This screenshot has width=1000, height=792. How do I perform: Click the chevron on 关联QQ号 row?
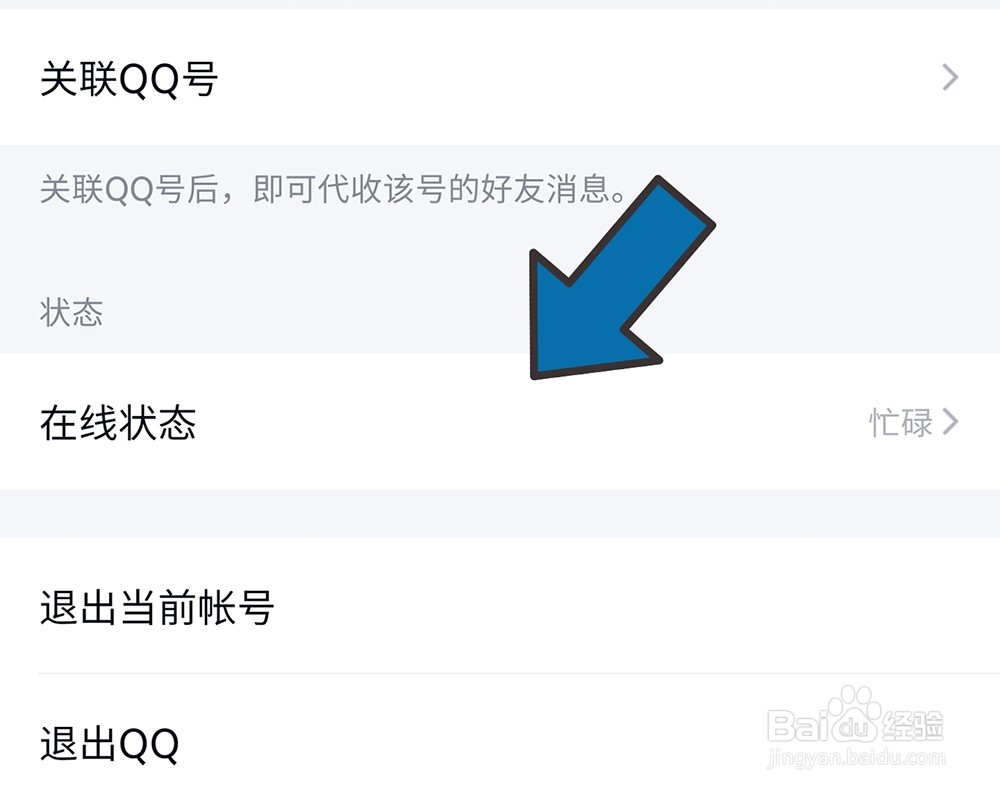coord(950,78)
